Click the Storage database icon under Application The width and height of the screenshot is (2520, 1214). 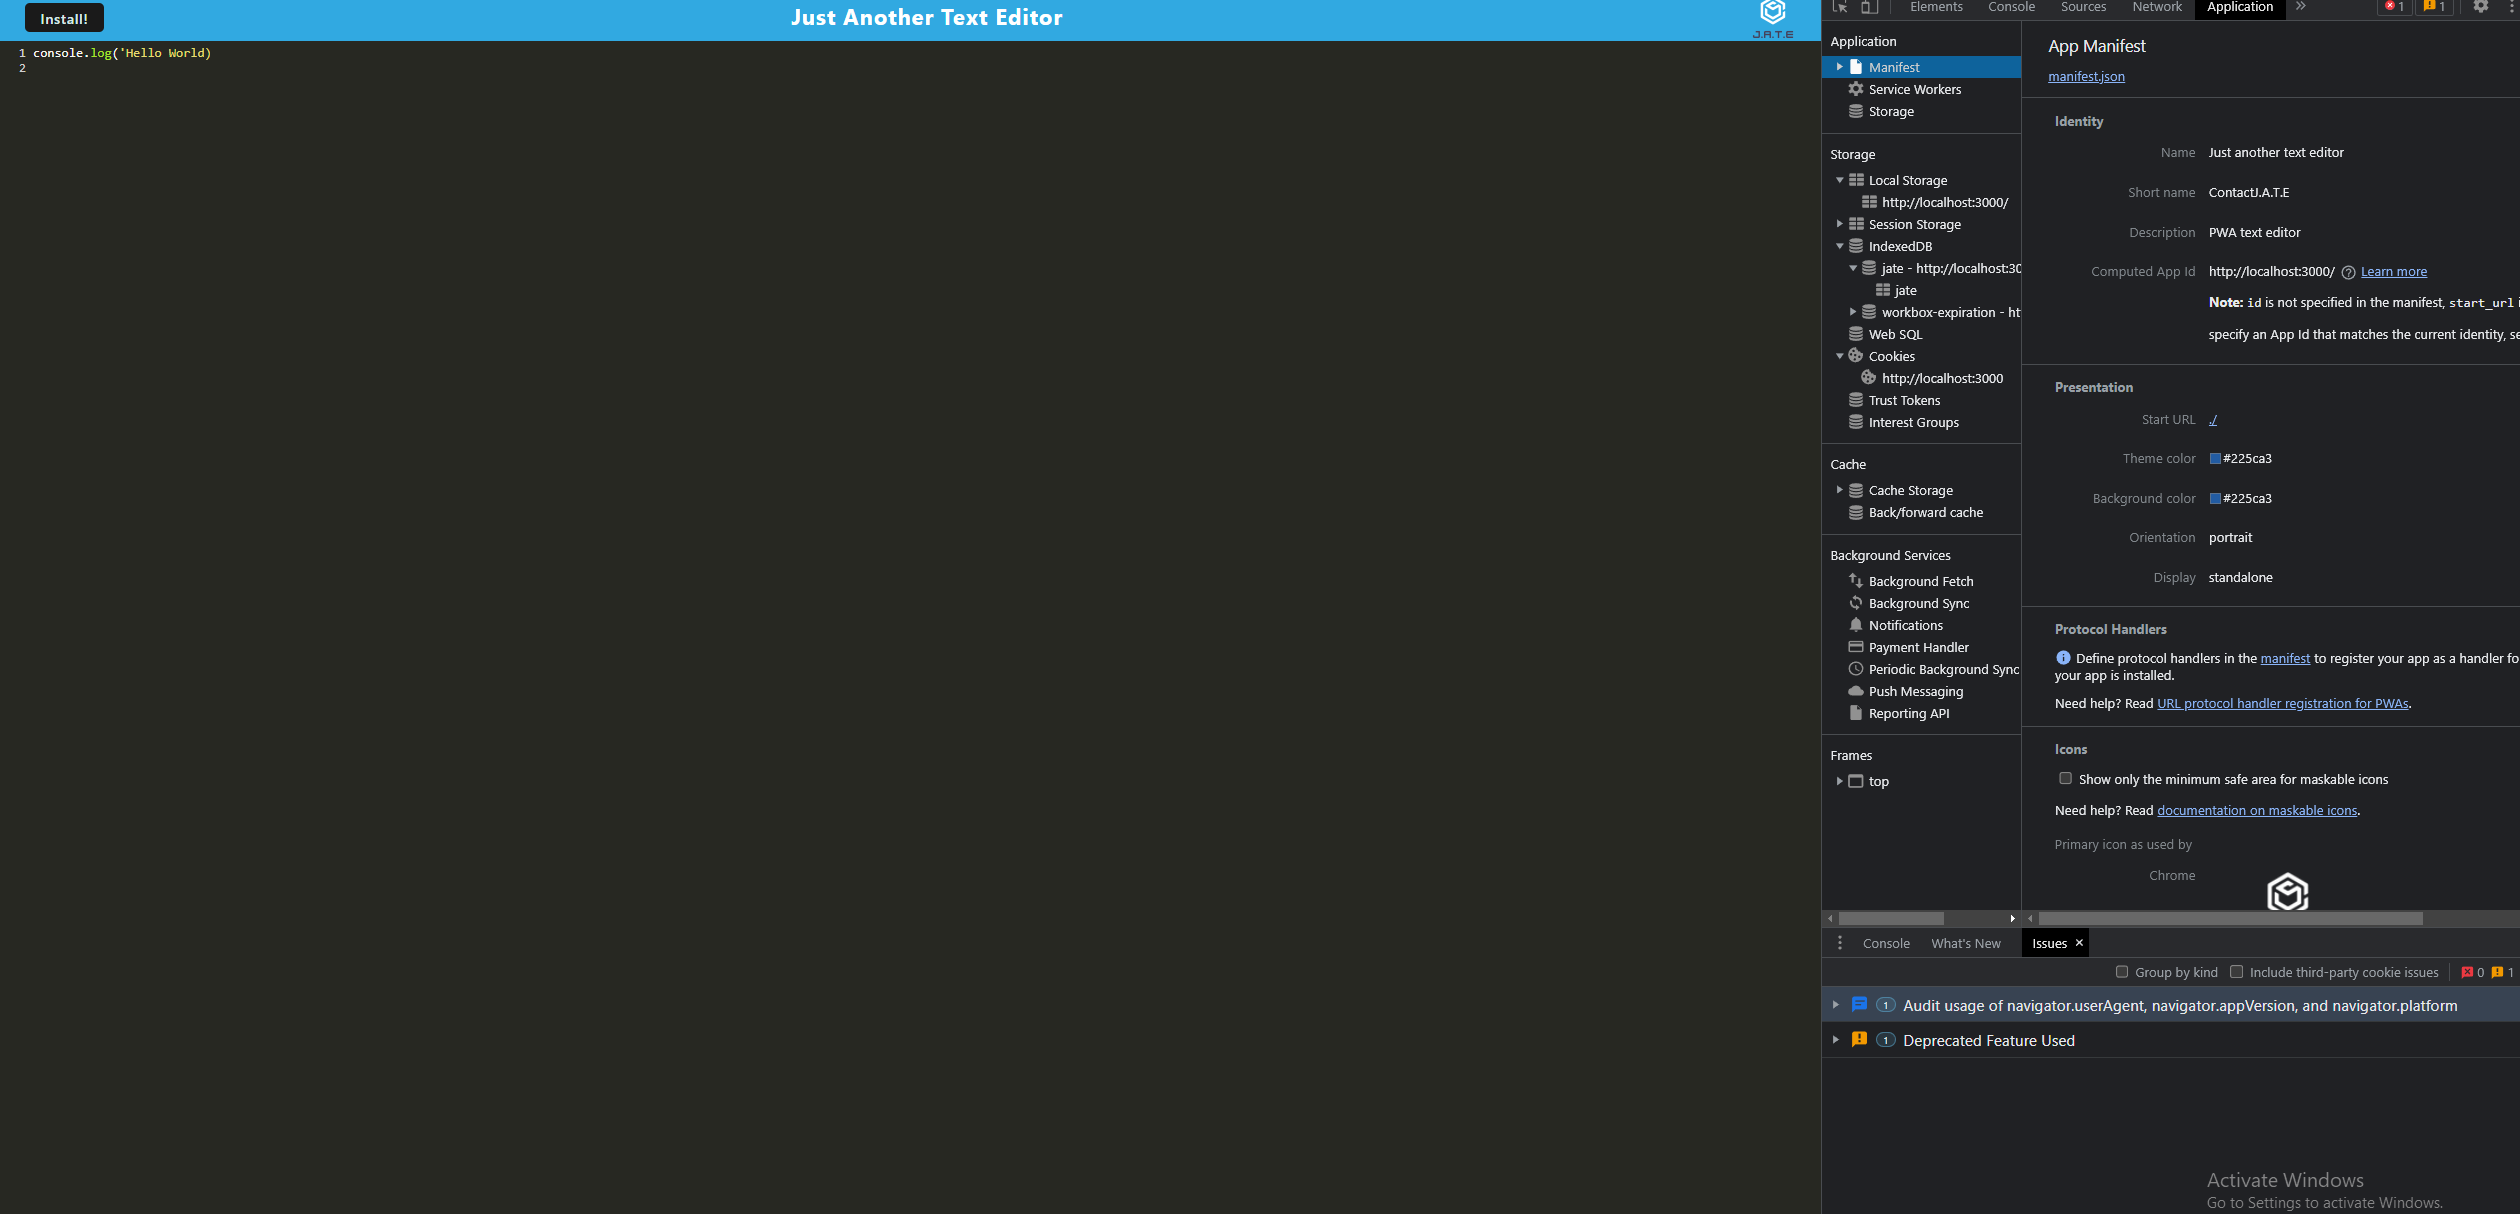click(x=1856, y=111)
